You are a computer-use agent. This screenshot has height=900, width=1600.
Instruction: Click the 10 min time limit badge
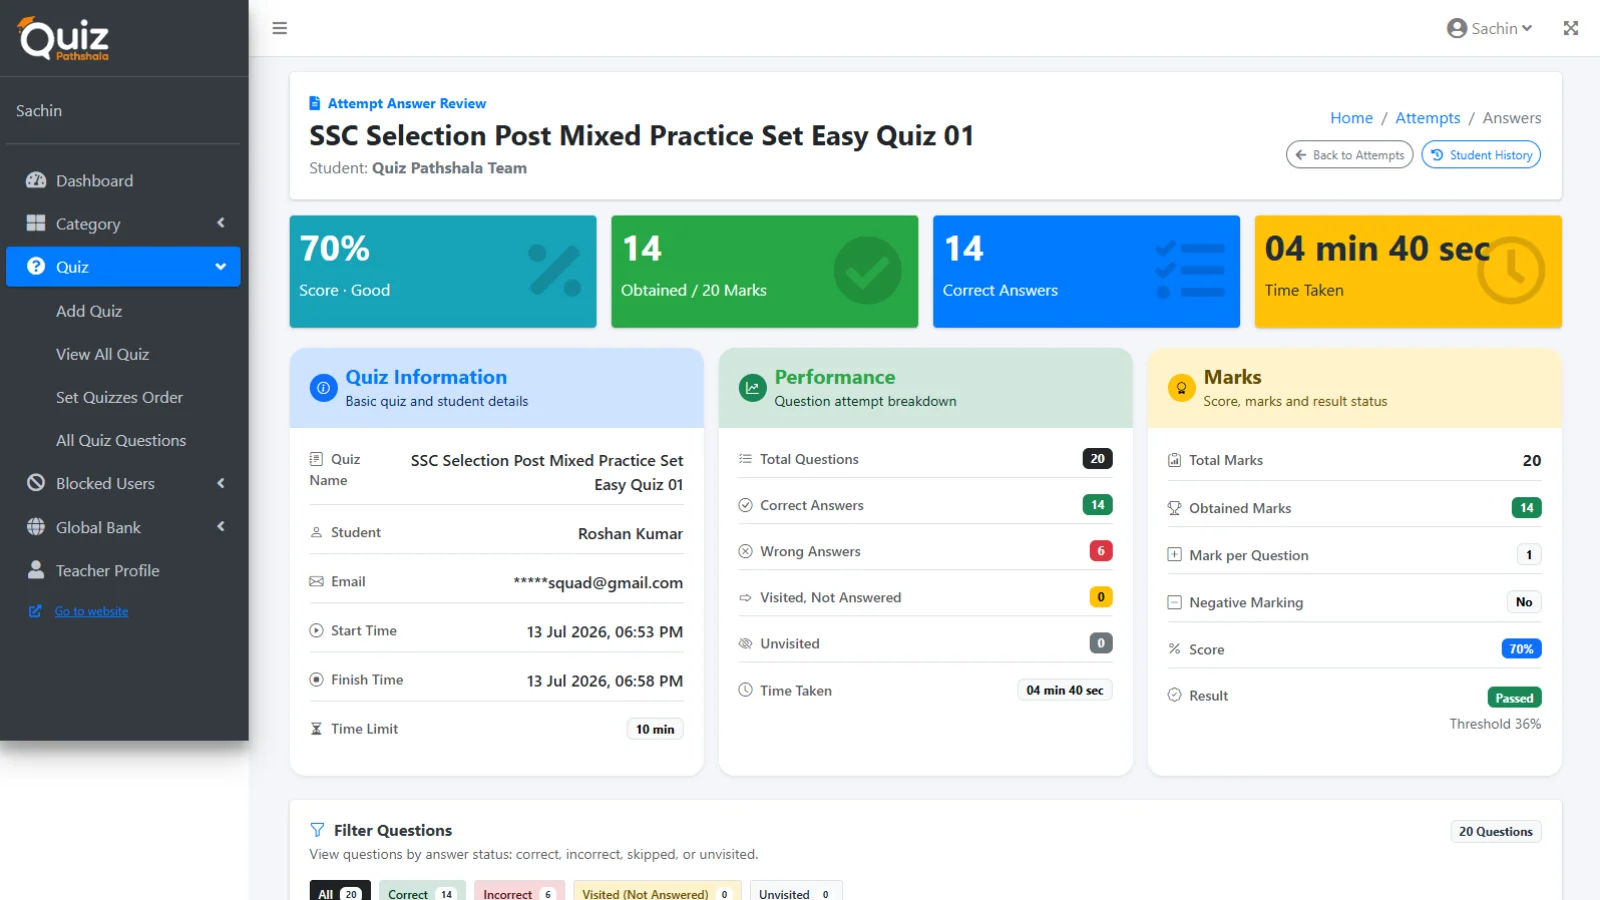[x=655, y=729]
